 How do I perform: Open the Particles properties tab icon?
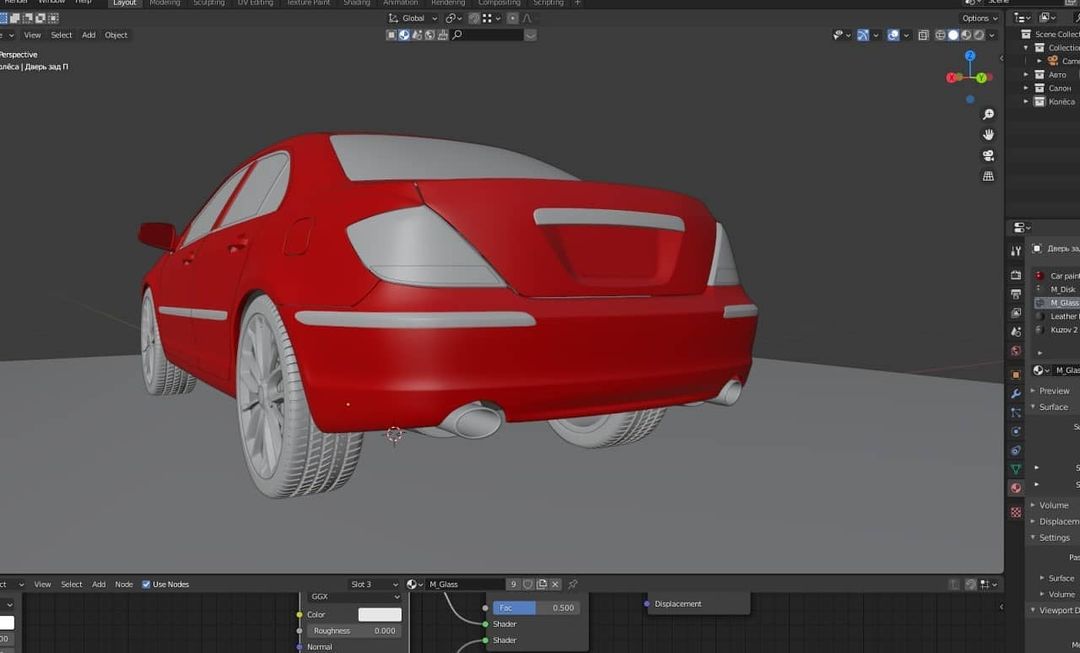click(x=1016, y=413)
